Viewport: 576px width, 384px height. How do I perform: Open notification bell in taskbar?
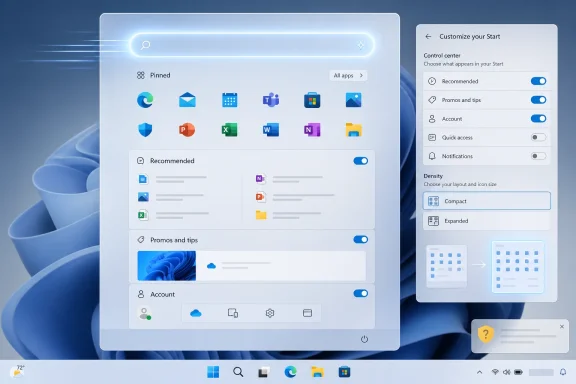click(x=563, y=372)
